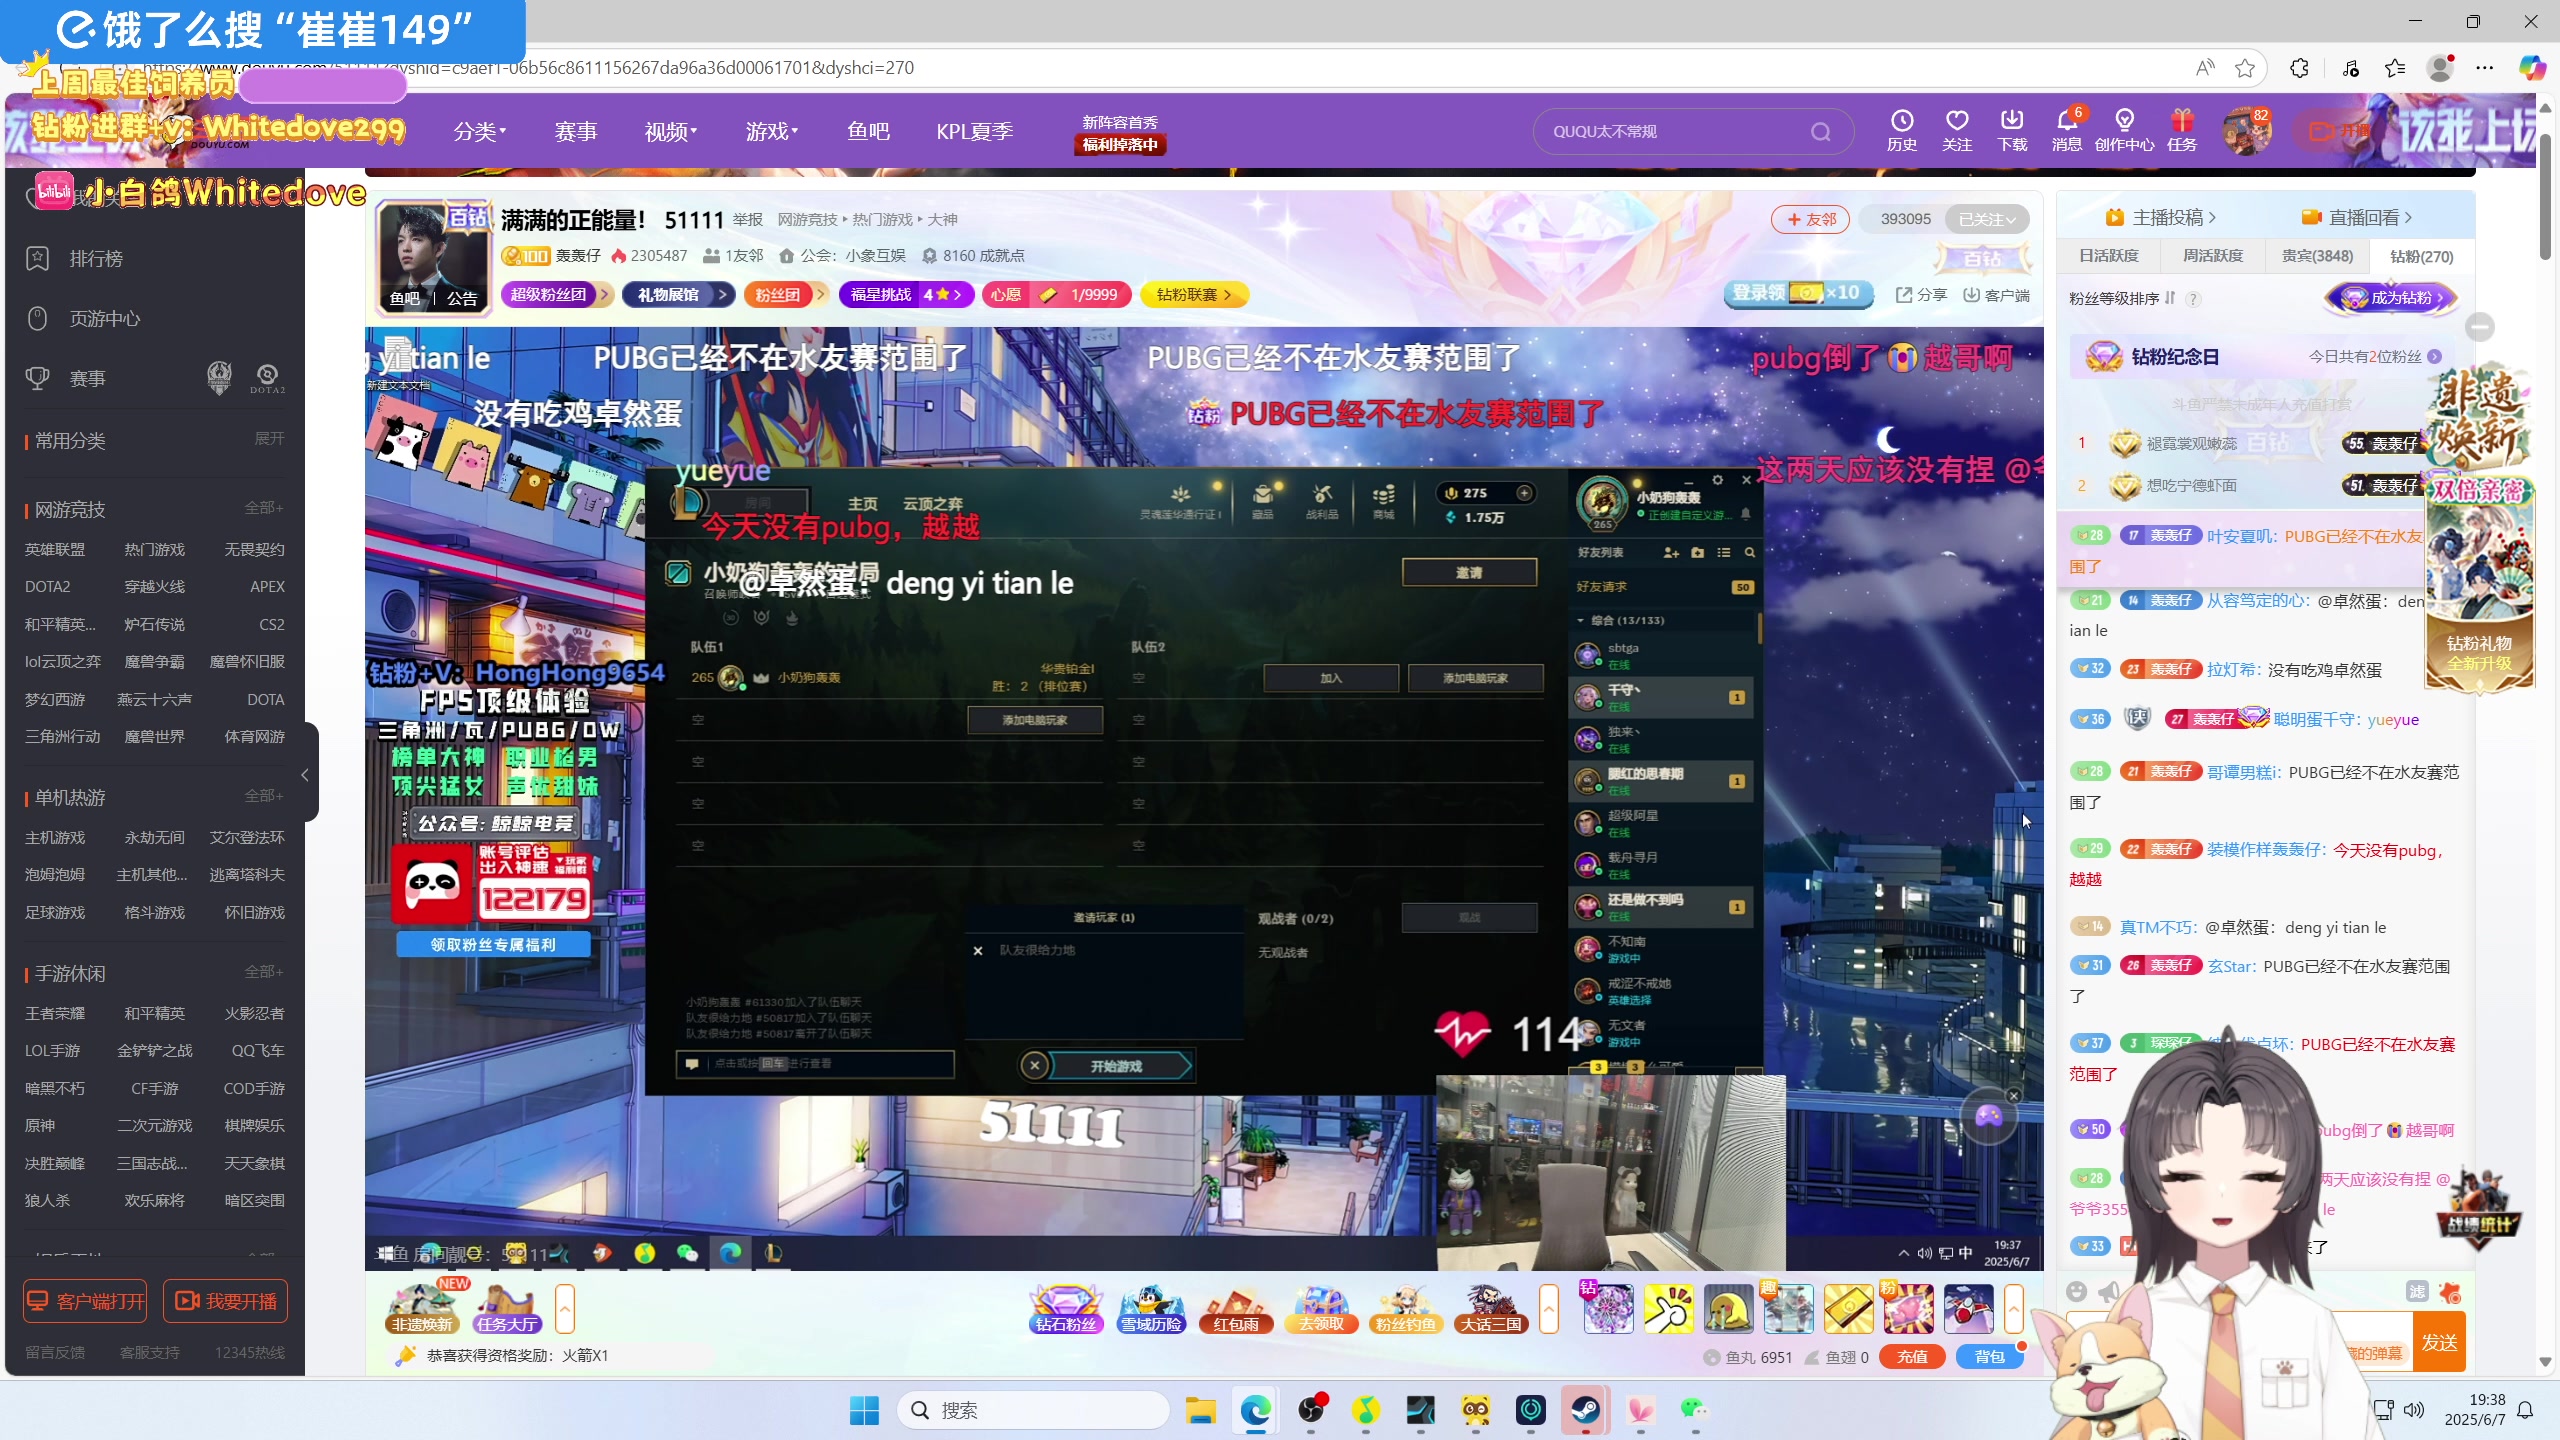Viewport: 2560px width, 1440px height.
Task: Toggle 粉丝等级排序 sort order
Action: coord(2122,298)
